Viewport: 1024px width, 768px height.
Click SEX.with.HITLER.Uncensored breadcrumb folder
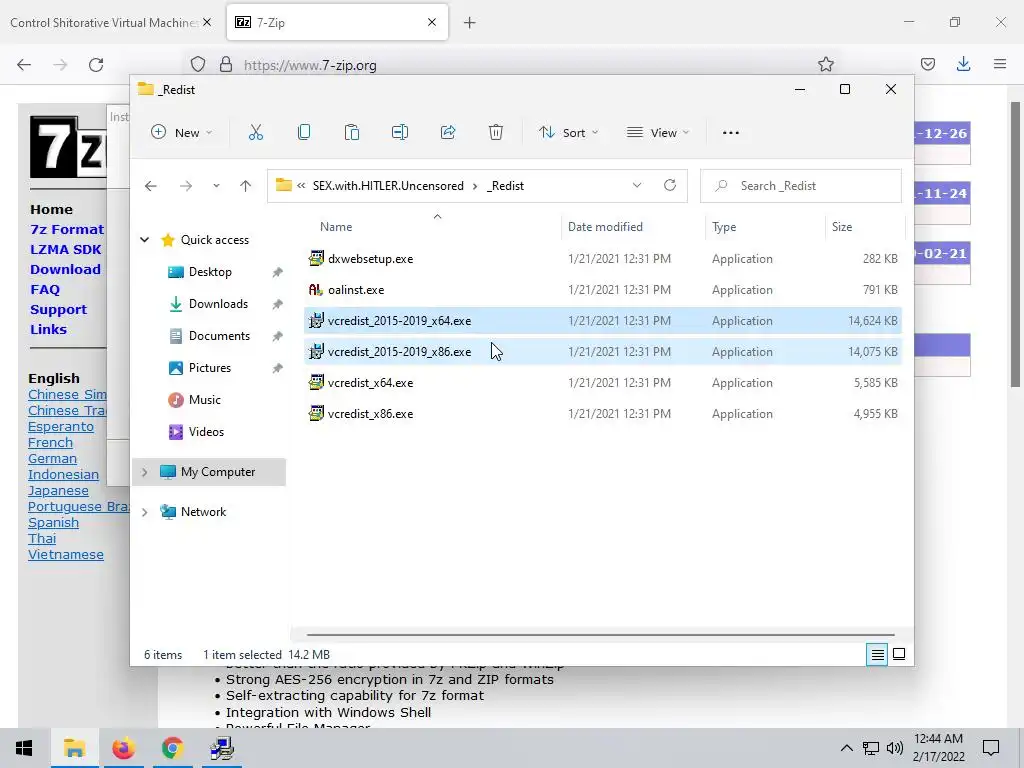click(388, 185)
